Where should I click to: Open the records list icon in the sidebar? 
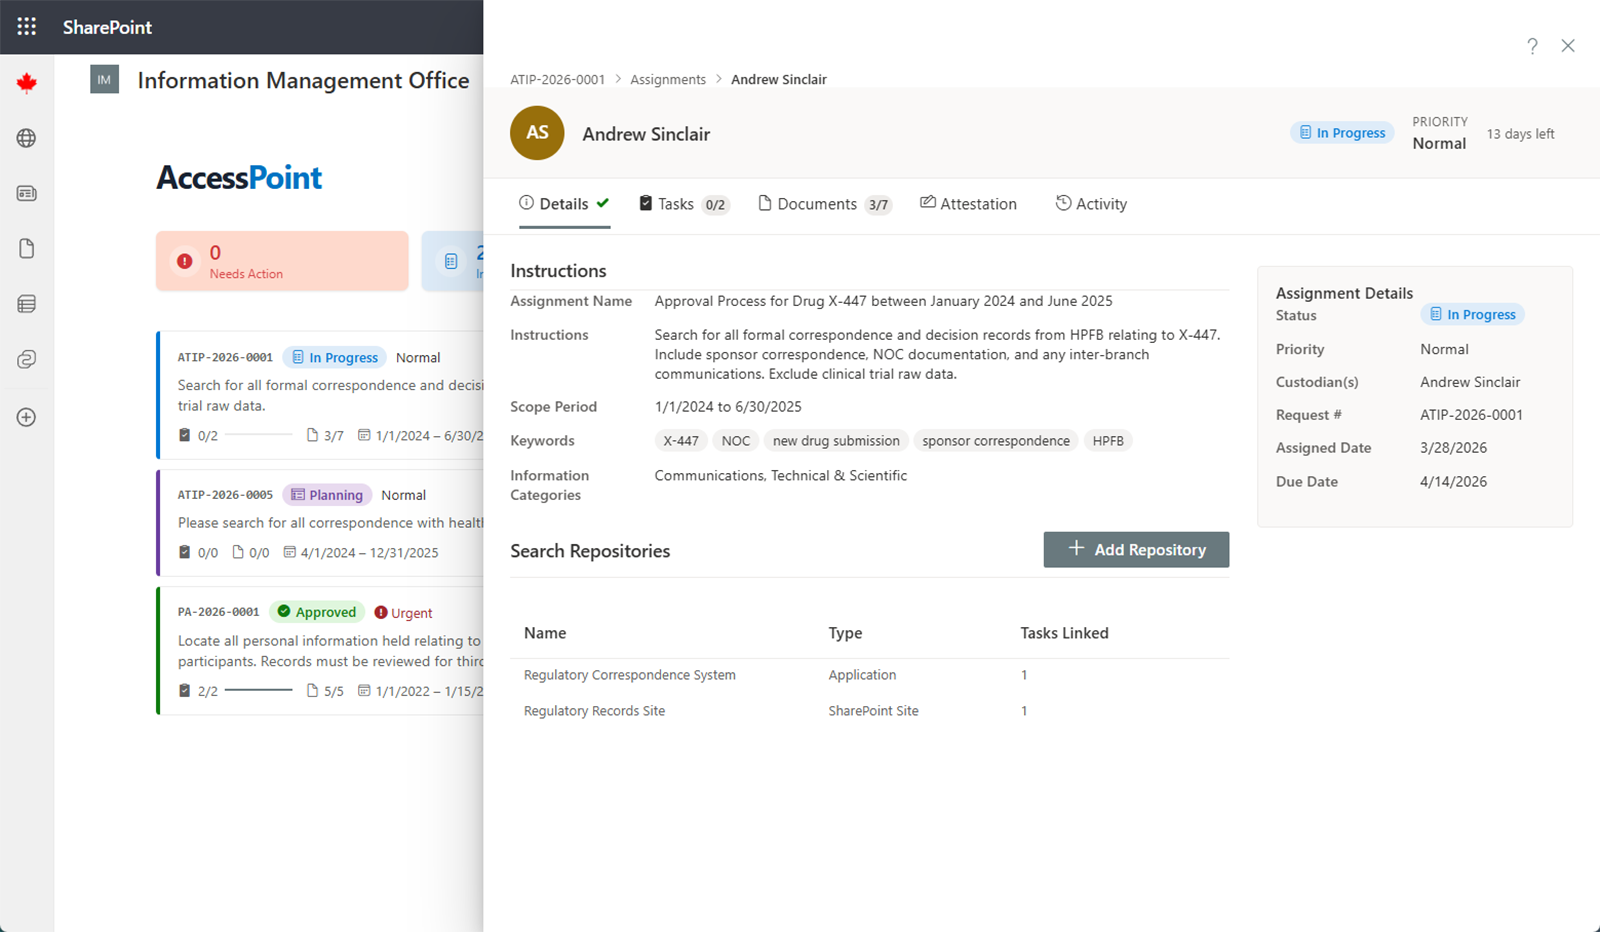26,303
